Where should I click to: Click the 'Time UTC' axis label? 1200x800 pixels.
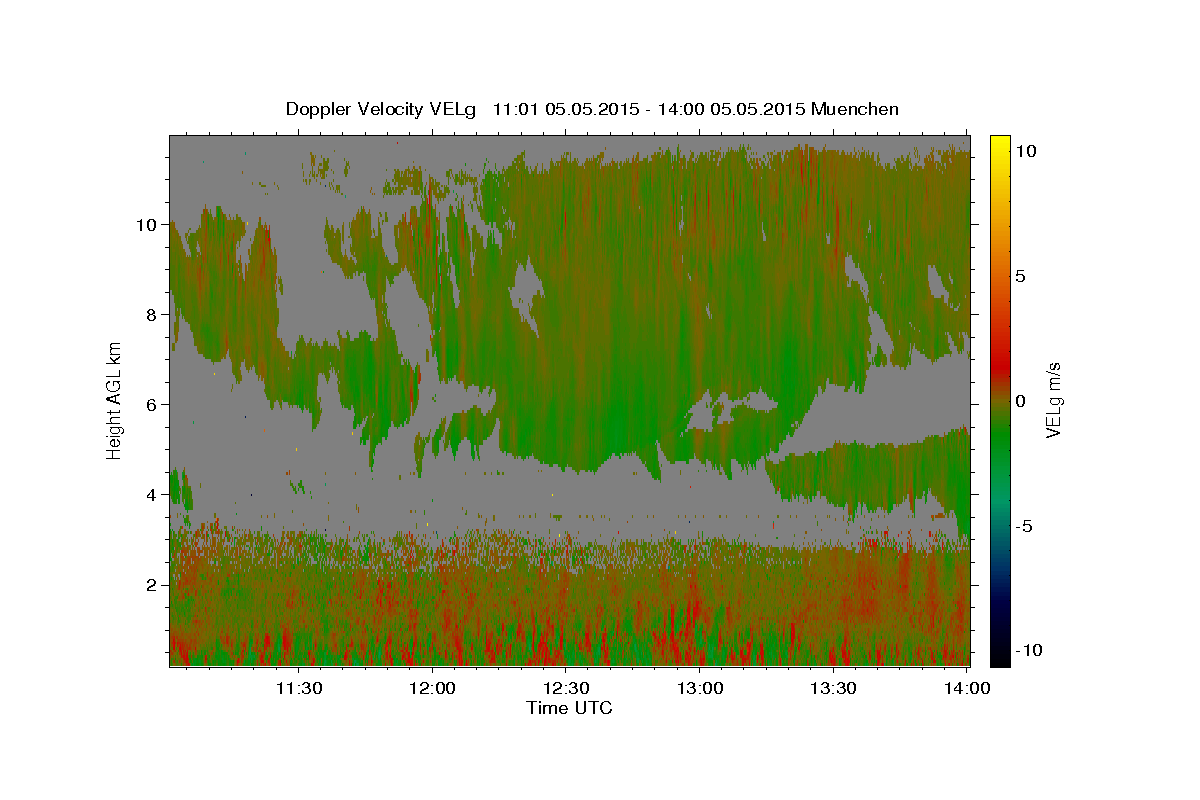tap(569, 708)
